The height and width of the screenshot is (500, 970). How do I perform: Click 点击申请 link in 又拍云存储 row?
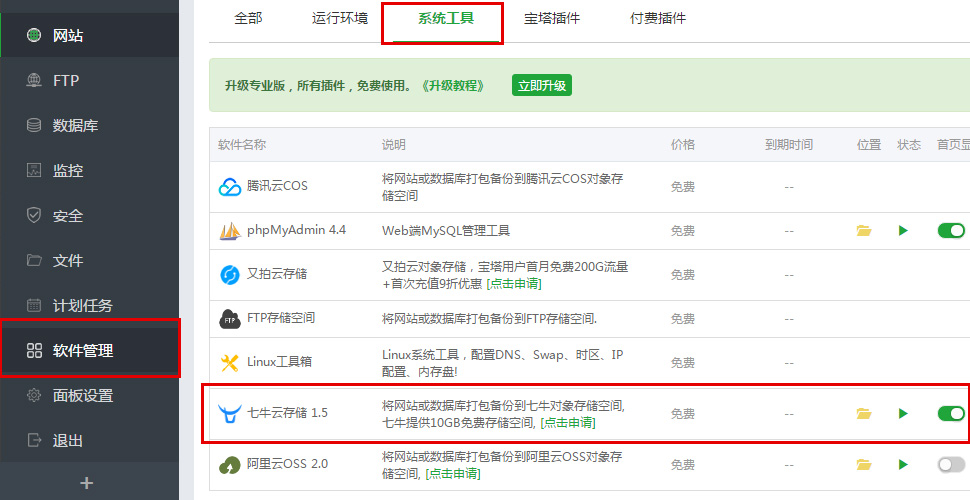(x=514, y=284)
